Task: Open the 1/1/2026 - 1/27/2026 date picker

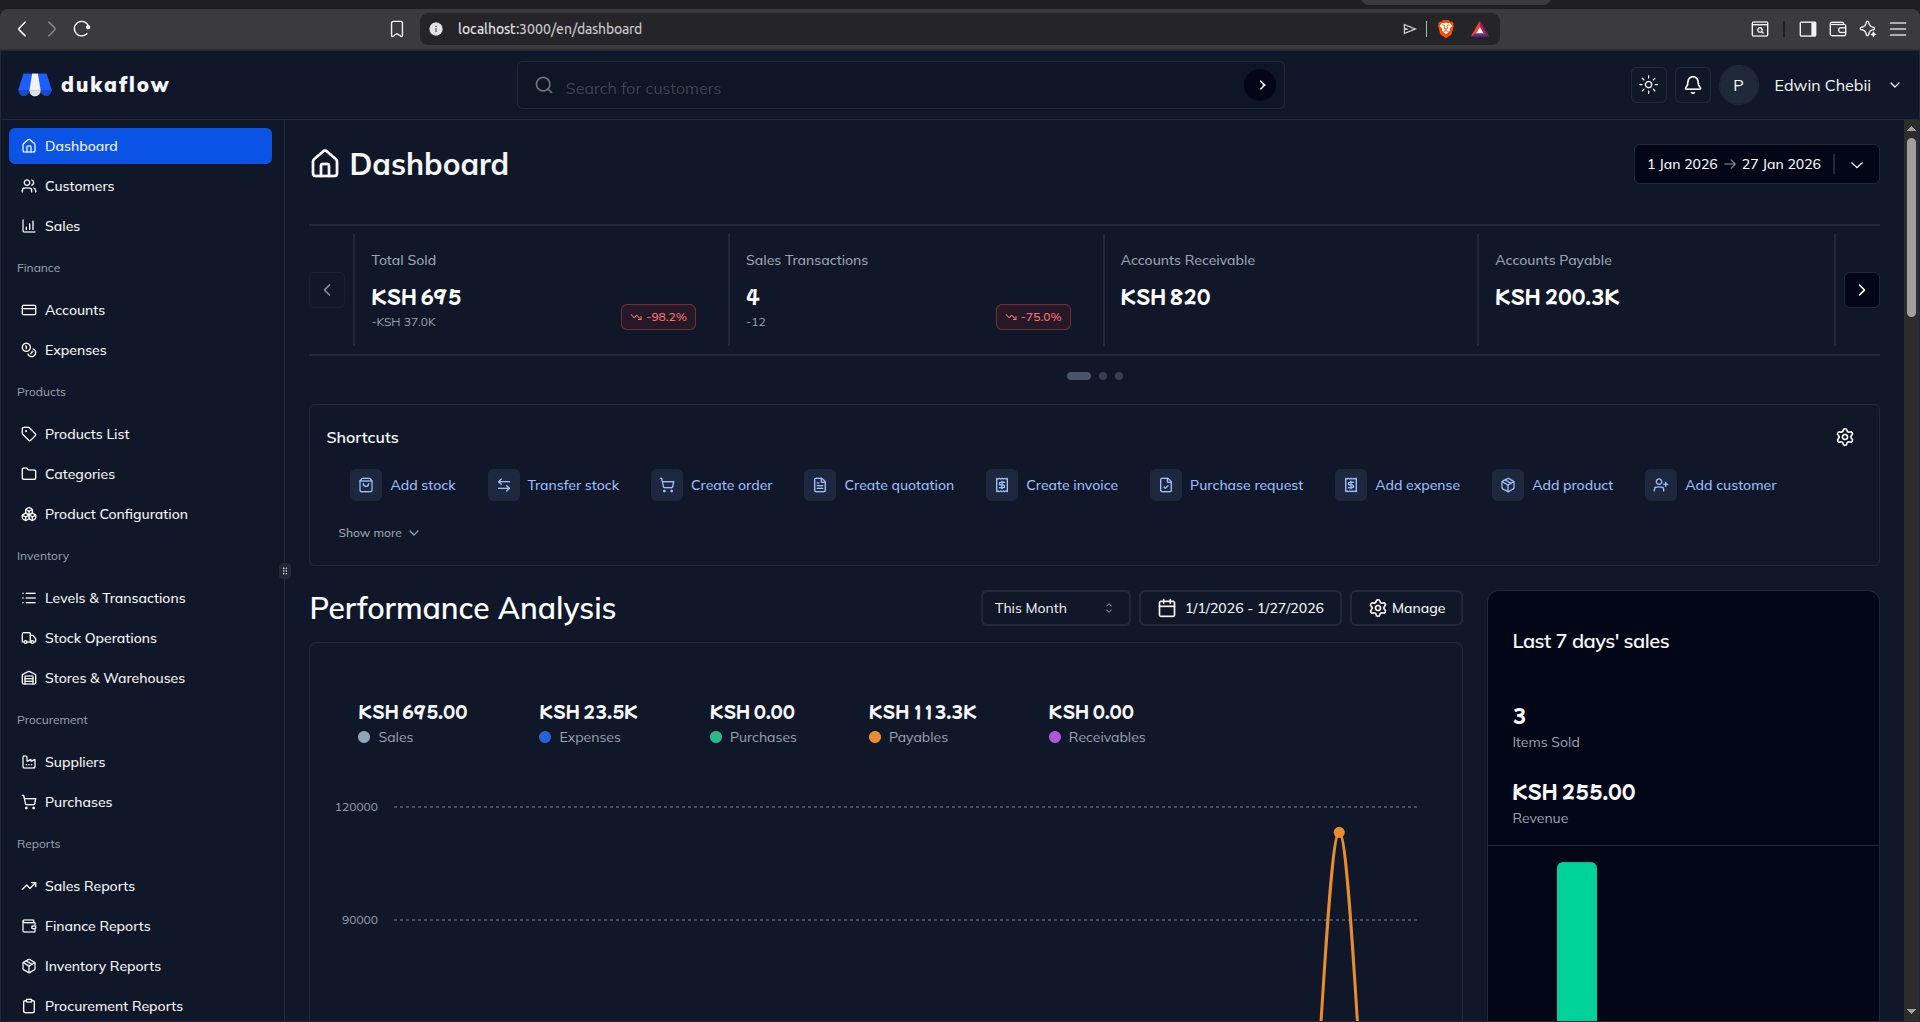Action: 1240,608
